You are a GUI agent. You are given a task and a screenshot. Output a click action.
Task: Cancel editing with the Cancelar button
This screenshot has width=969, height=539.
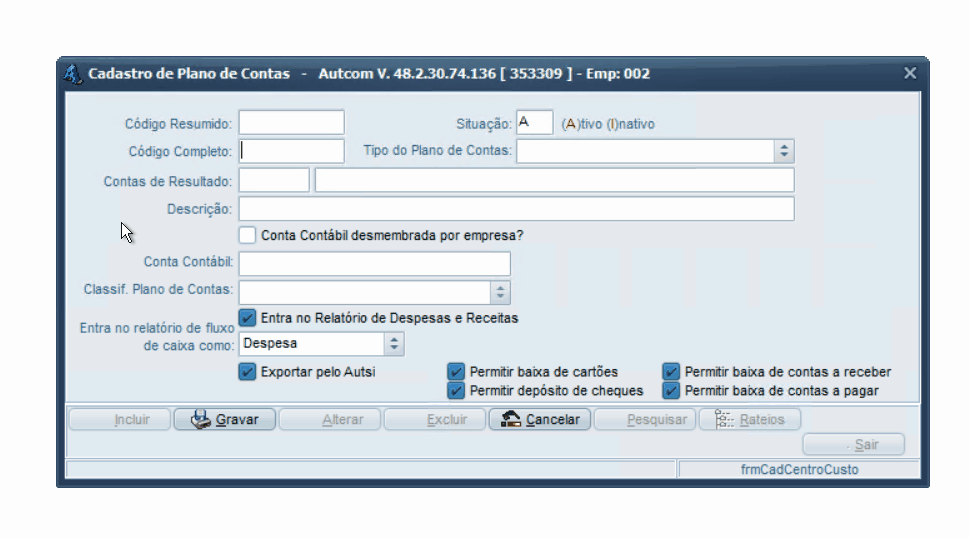(x=540, y=420)
